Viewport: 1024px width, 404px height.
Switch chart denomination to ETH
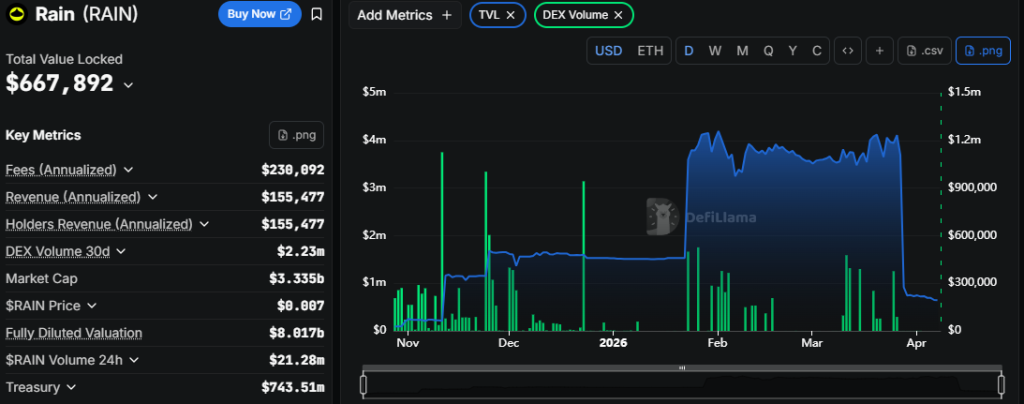pyautogui.click(x=650, y=51)
